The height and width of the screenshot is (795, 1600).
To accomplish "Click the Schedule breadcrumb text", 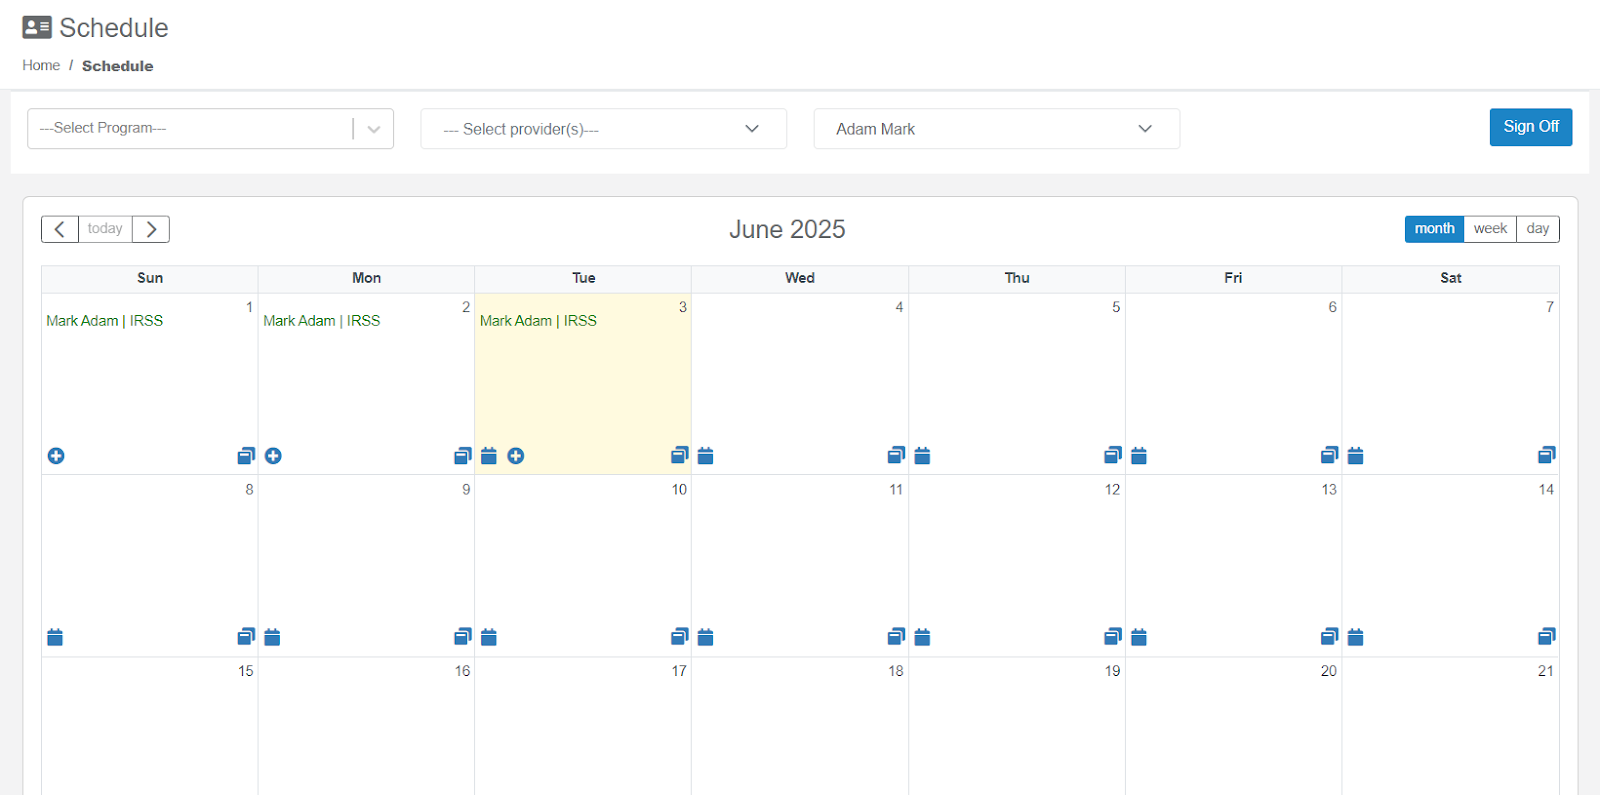I will [118, 66].
